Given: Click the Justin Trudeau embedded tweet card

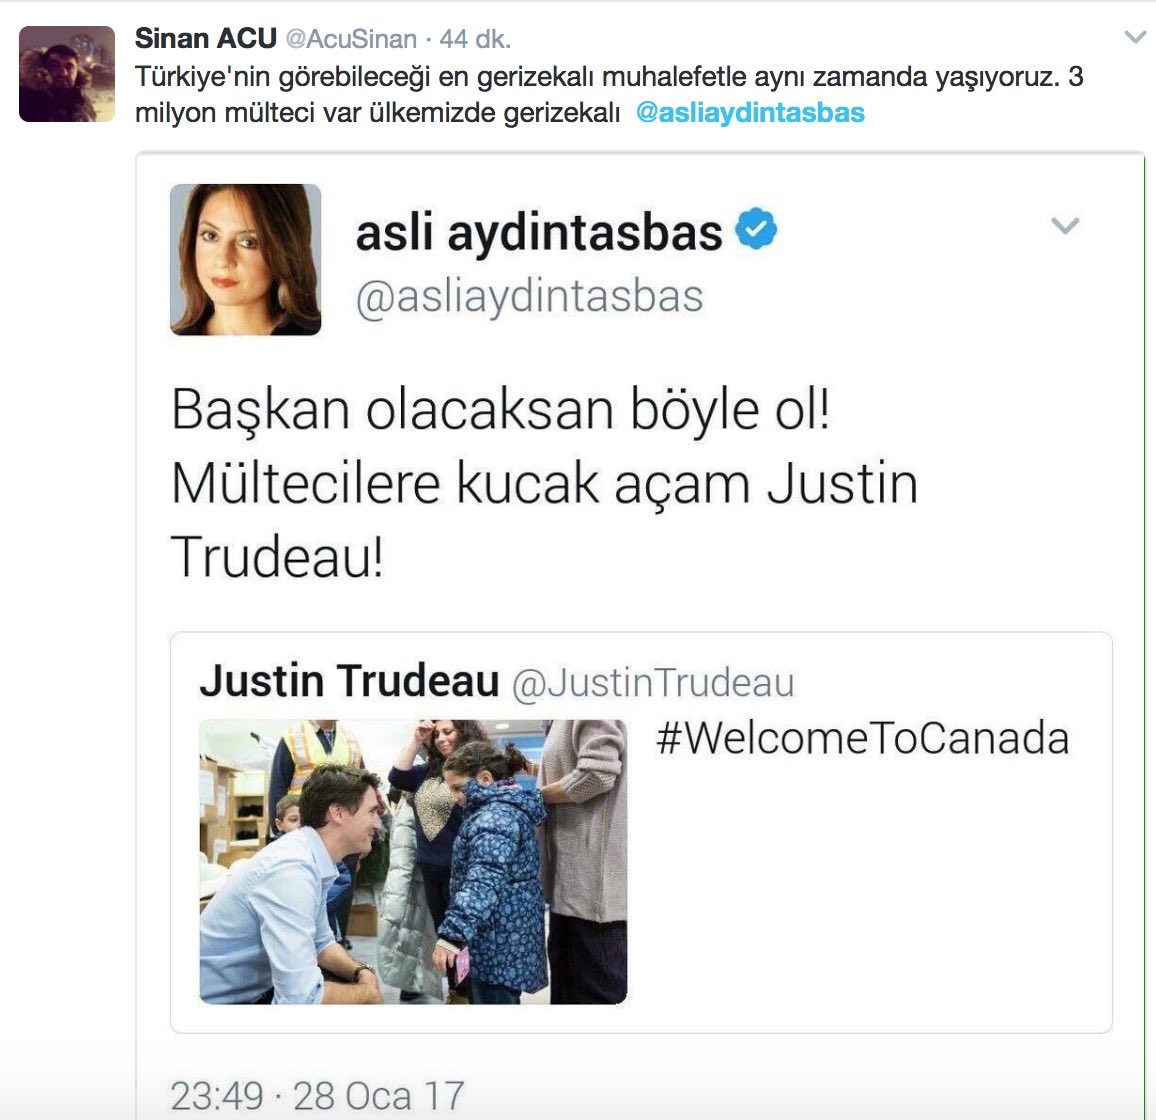Looking at the screenshot, I should coord(641,832).
